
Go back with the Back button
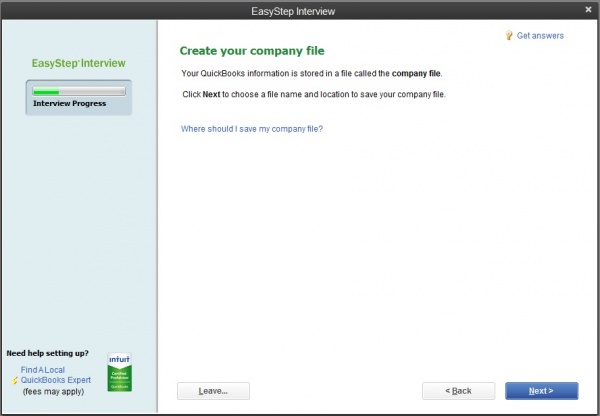458,391
